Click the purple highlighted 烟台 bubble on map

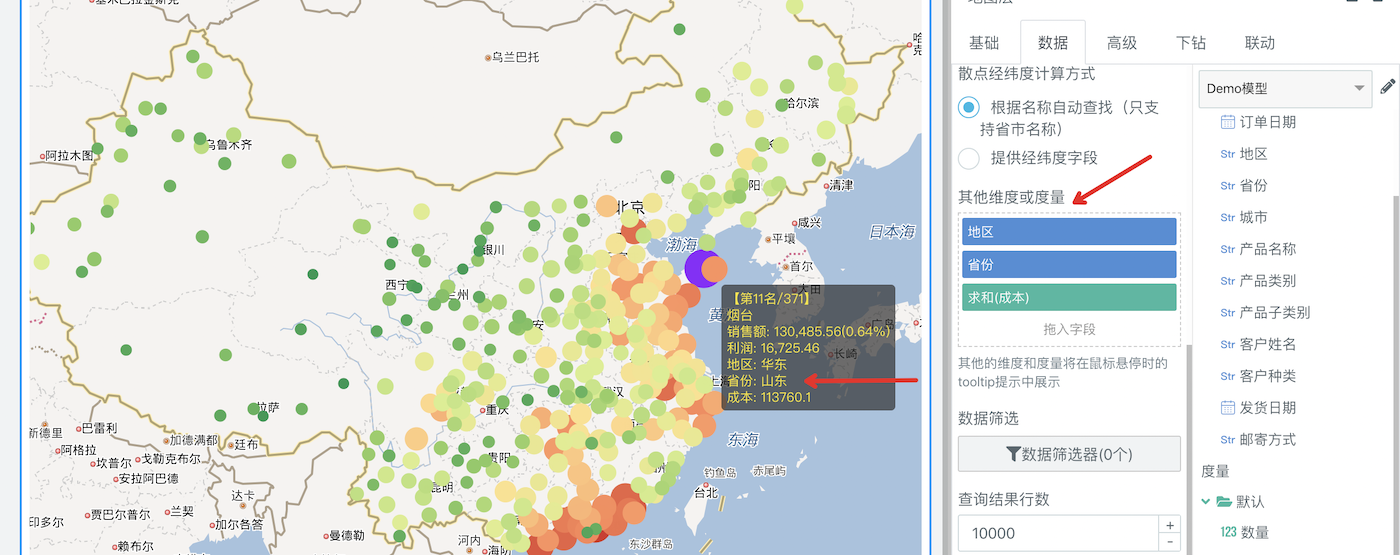coord(702,268)
